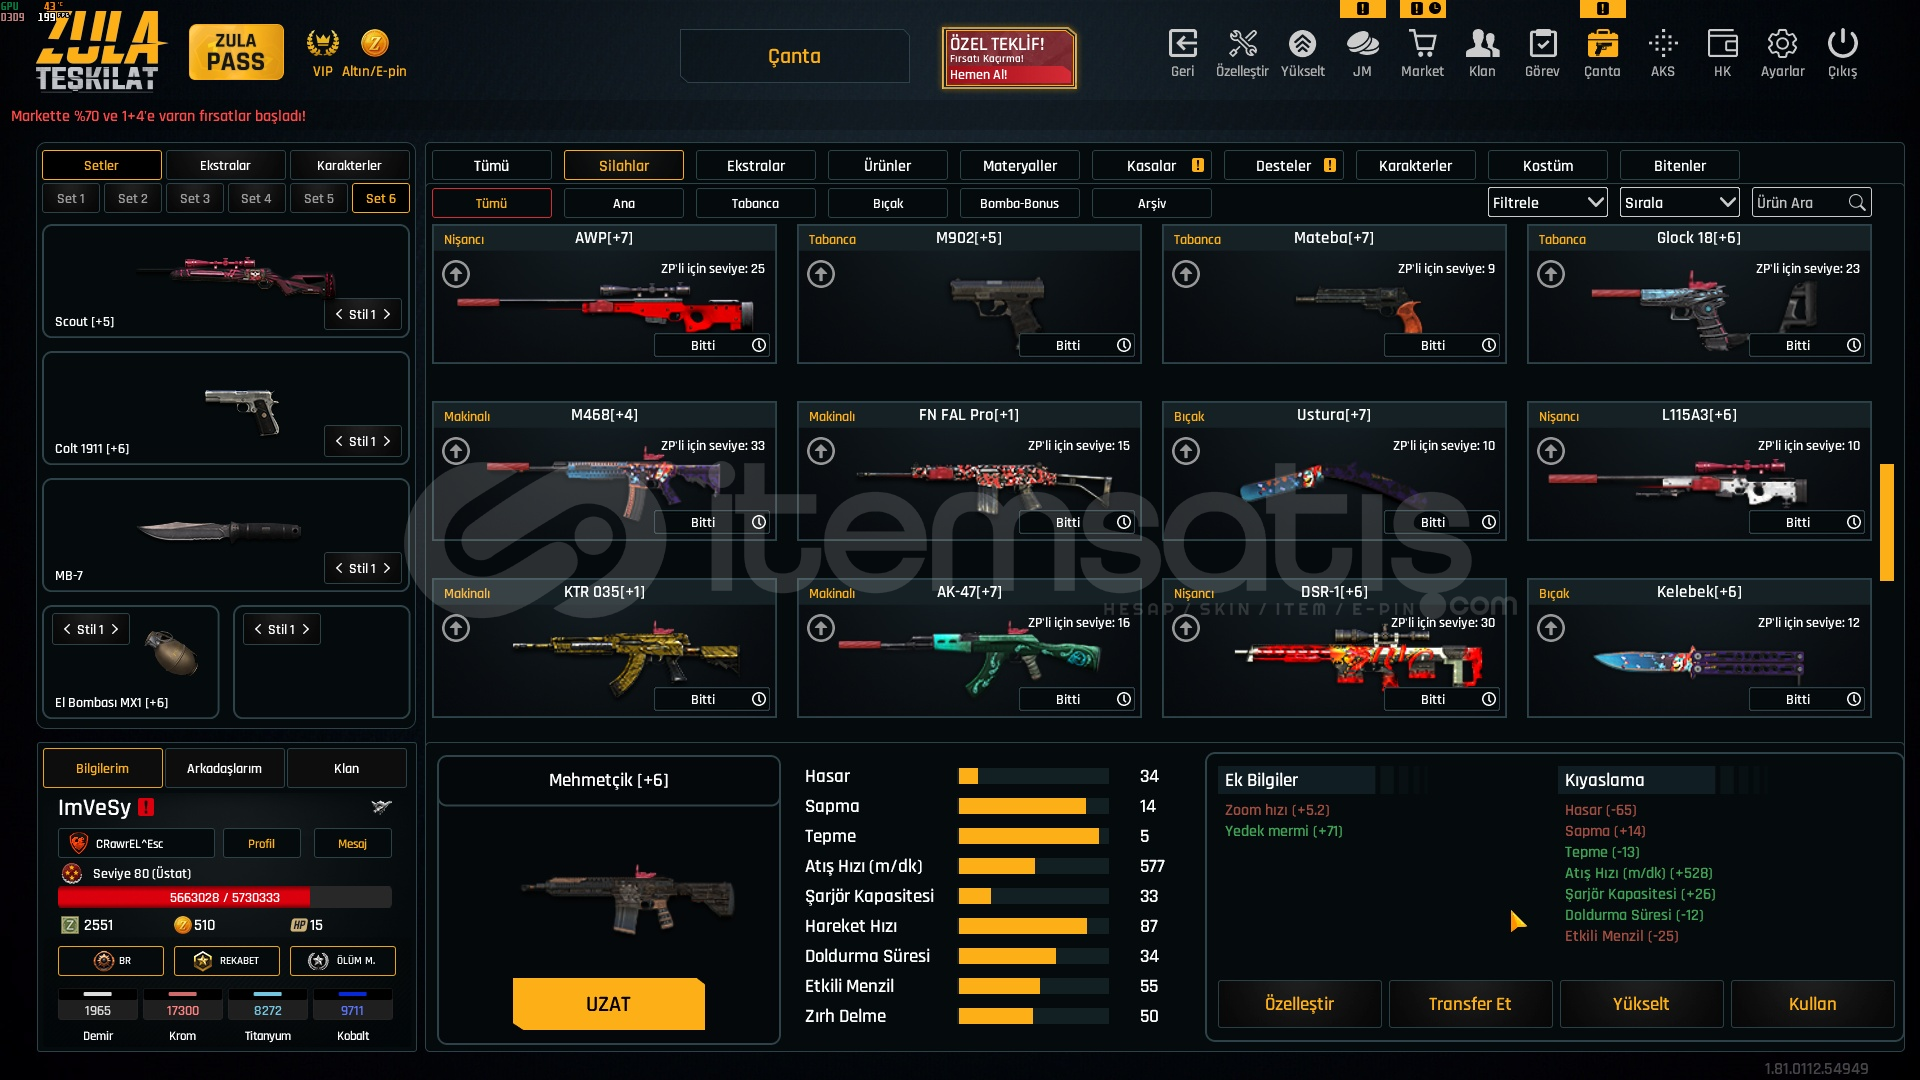This screenshot has height=1080, width=1920.
Task: Select the Set 3 loadout
Action: pos(195,198)
